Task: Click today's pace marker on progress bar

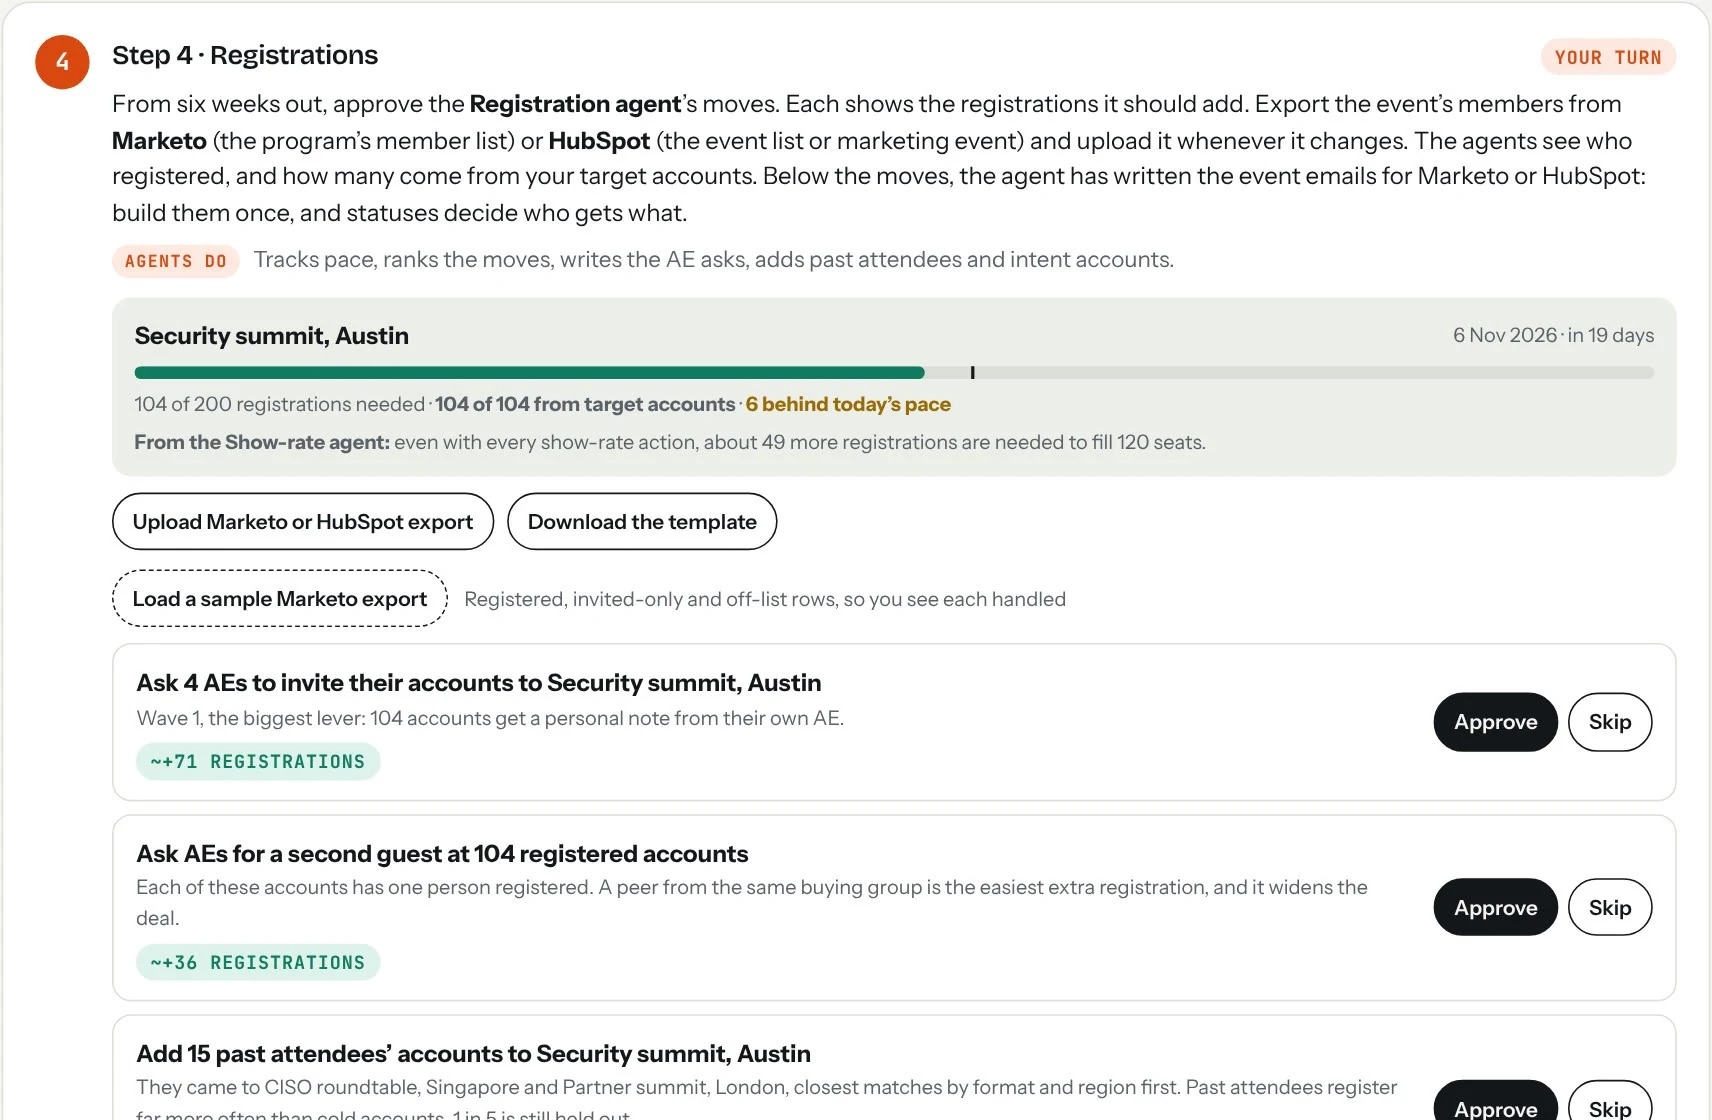Action: pyautogui.click(x=972, y=372)
